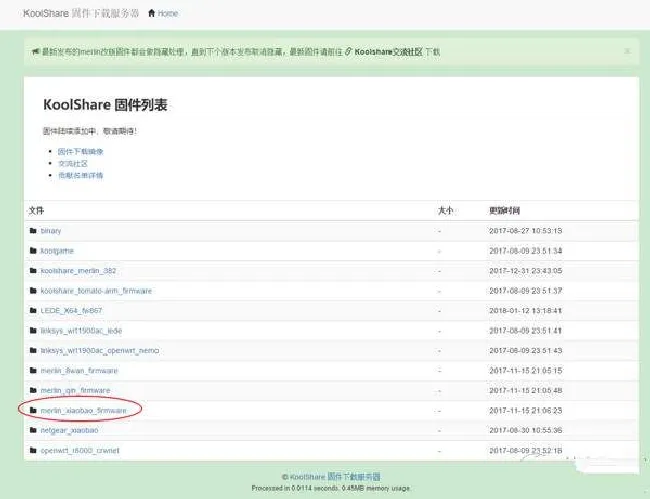This screenshot has width=650, height=499.
Task: Click the 更新时间 column header
Action: [504, 211]
